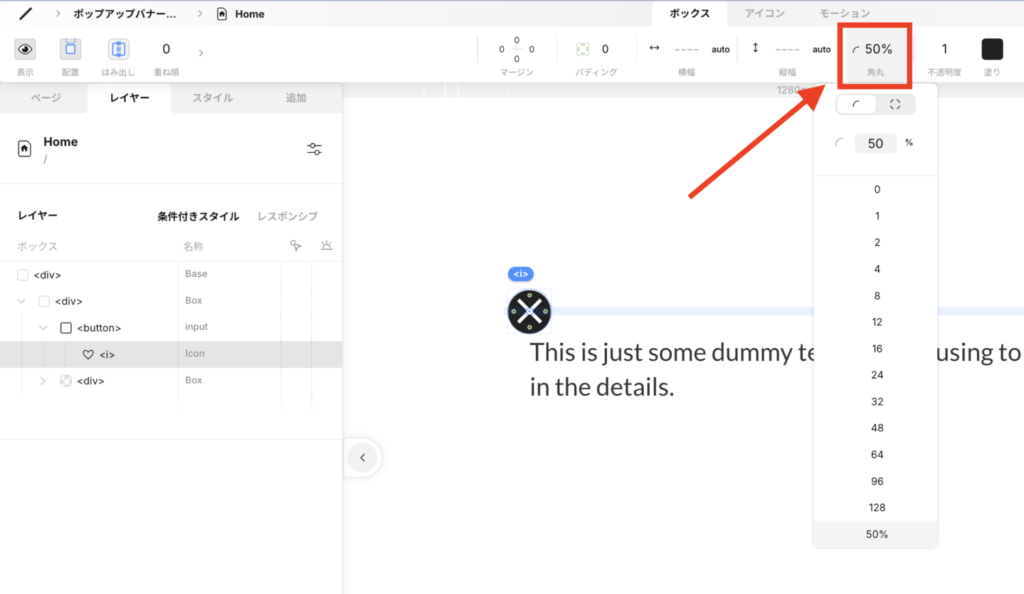This screenshot has width=1024, height=594.
Task: Toggle the 表示 eye visibility control
Action: 25,49
